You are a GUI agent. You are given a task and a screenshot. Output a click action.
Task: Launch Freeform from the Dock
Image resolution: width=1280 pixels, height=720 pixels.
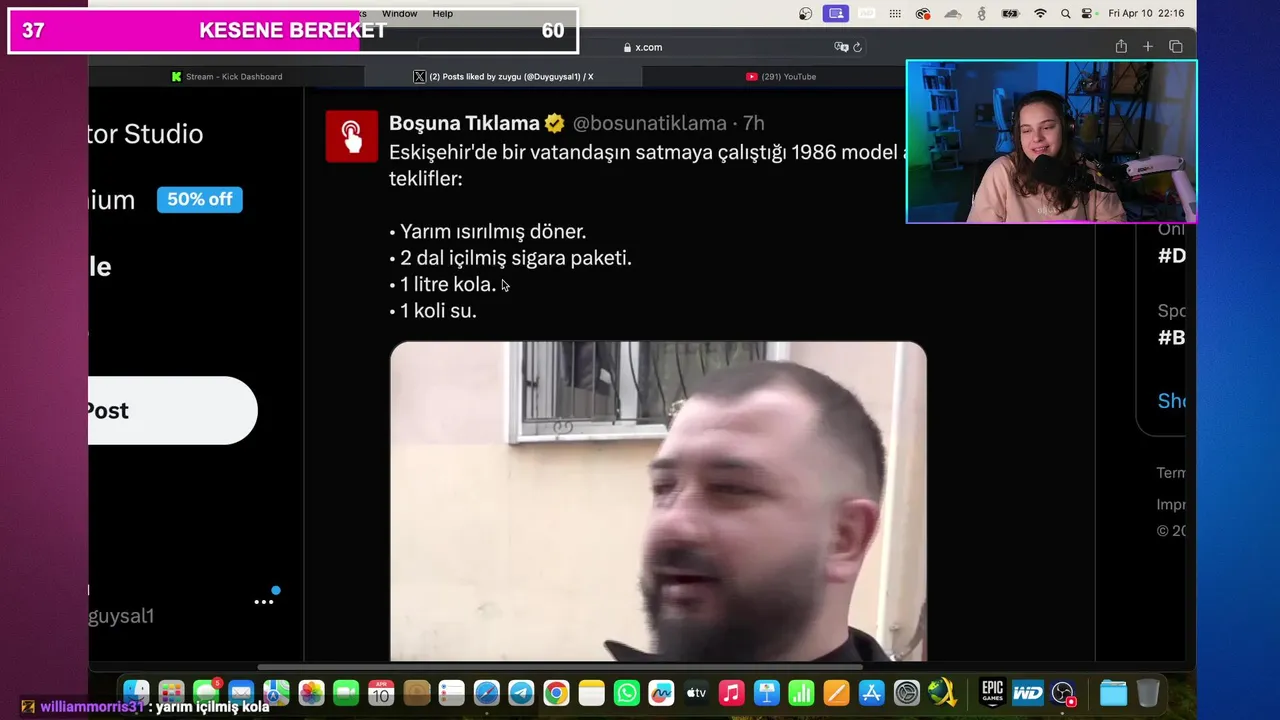[661, 693]
